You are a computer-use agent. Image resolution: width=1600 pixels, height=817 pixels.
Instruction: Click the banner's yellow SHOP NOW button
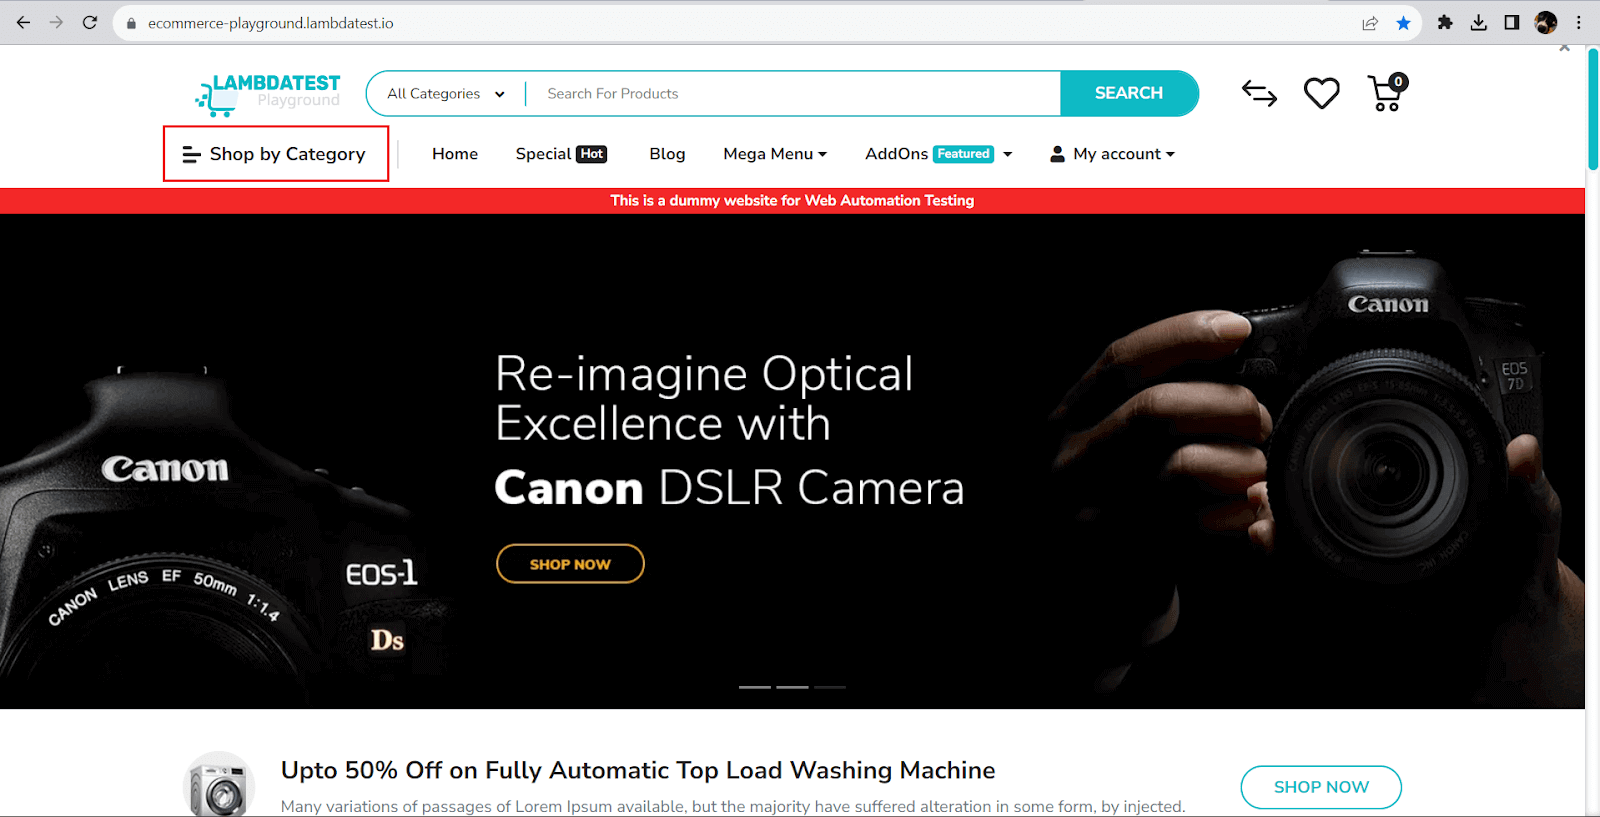click(570, 564)
